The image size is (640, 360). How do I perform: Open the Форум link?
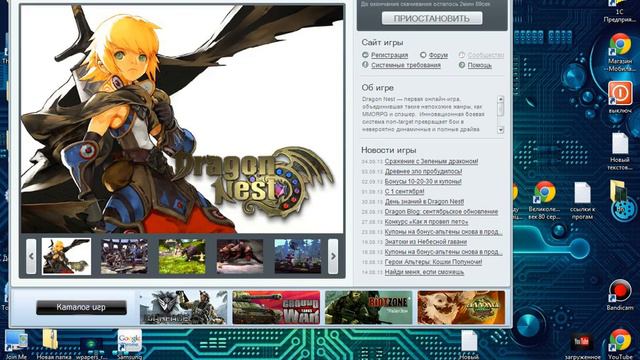tap(438, 55)
